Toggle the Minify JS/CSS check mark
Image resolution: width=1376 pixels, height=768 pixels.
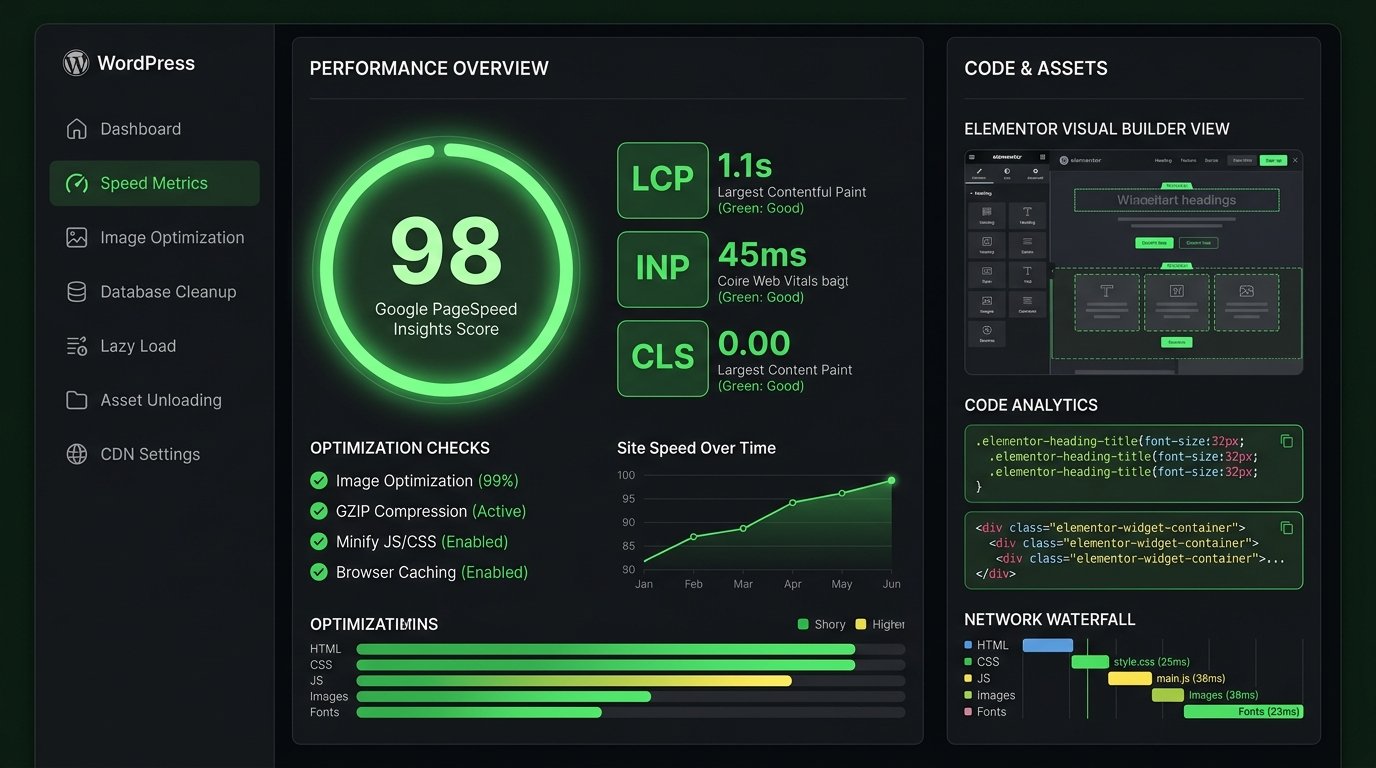tap(319, 542)
